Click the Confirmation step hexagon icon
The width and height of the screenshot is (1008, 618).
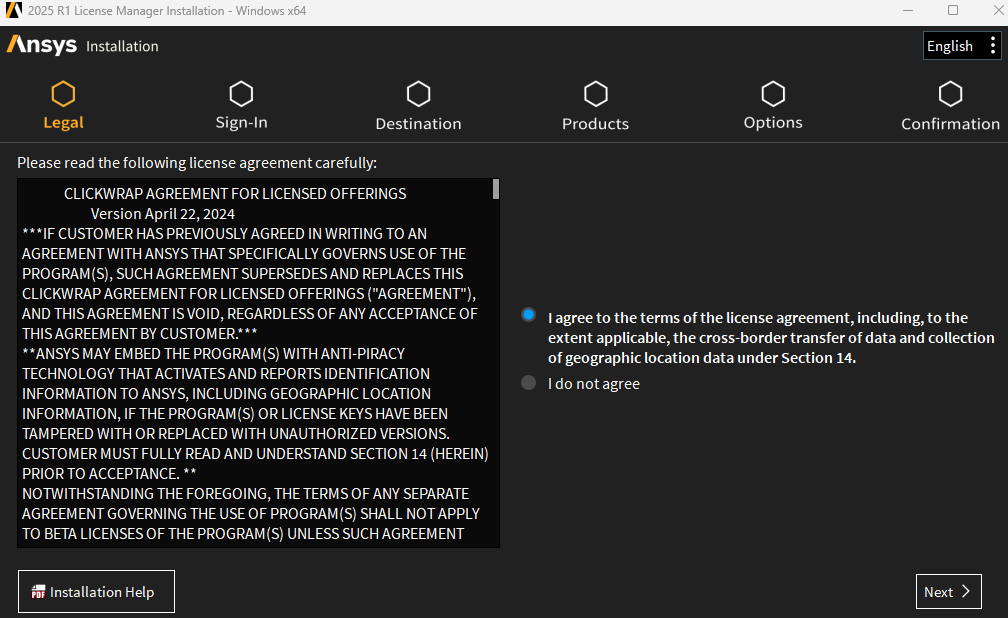point(950,94)
